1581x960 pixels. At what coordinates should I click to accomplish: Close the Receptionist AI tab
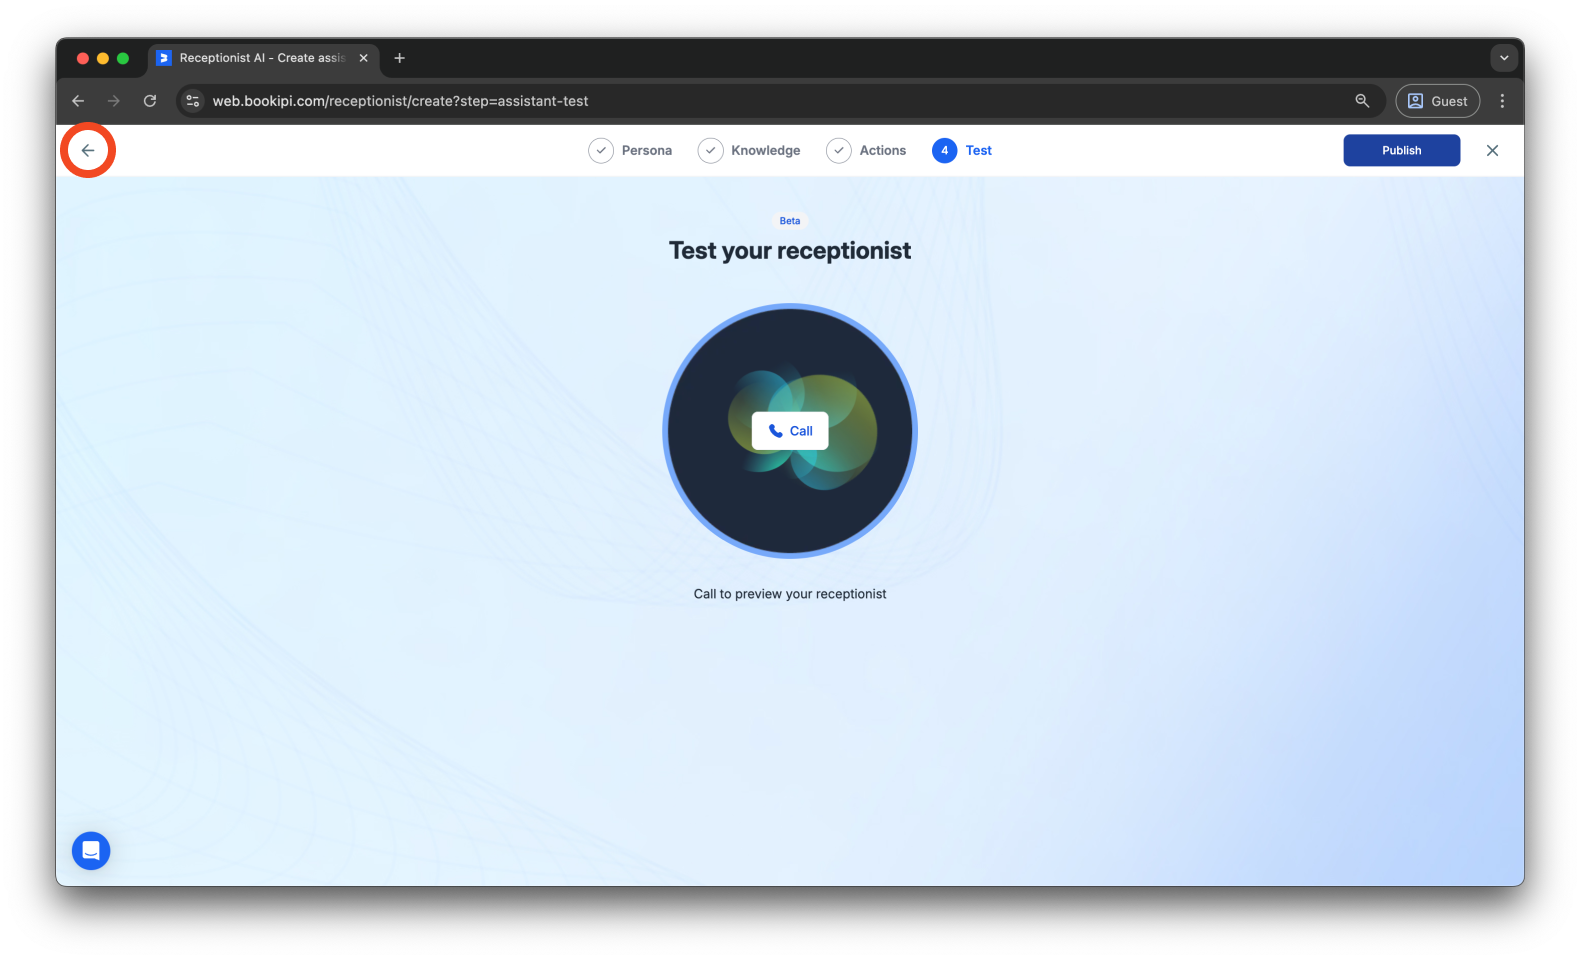tap(363, 58)
